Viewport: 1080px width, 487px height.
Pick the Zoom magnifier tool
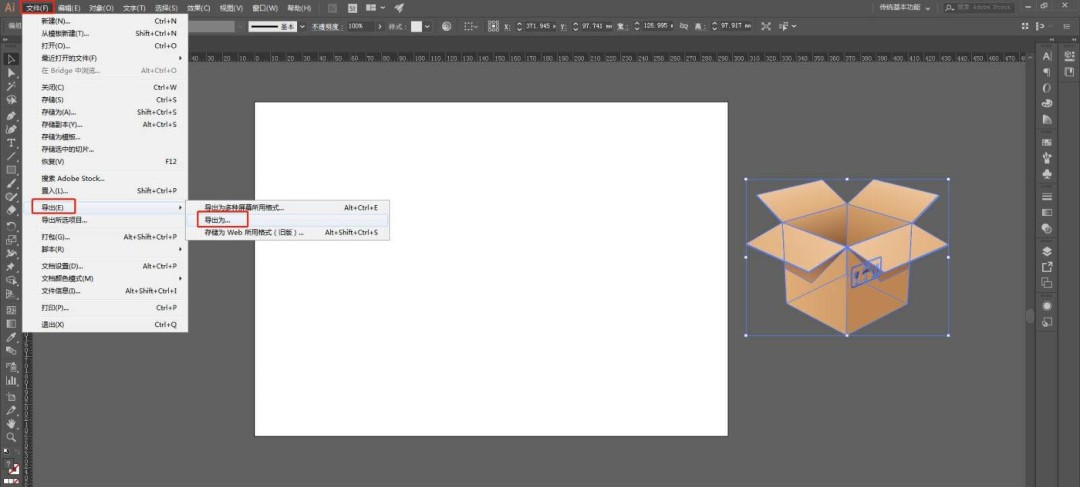pos(11,437)
